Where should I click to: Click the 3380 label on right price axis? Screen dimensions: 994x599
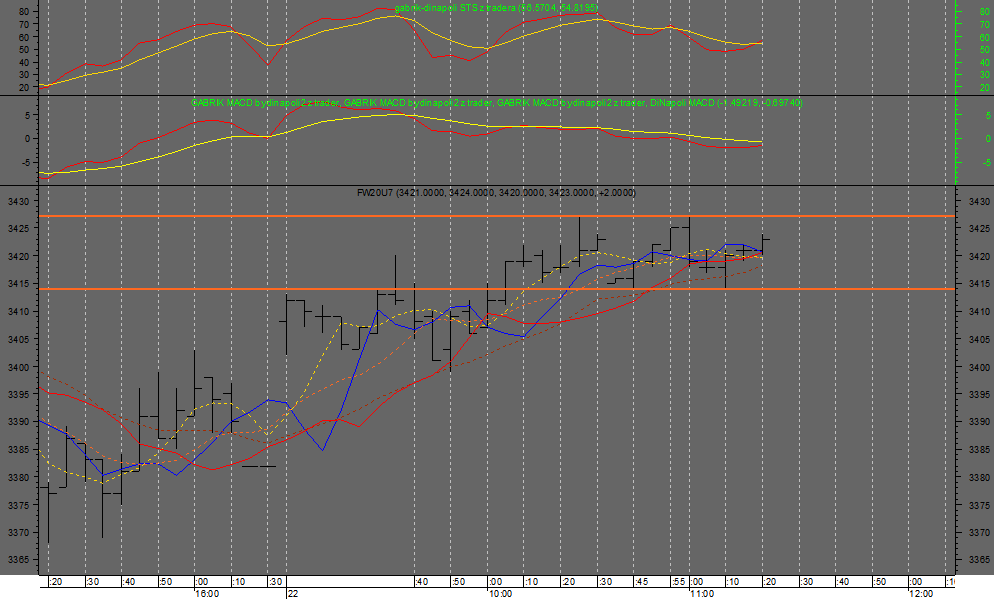point(979,477)
